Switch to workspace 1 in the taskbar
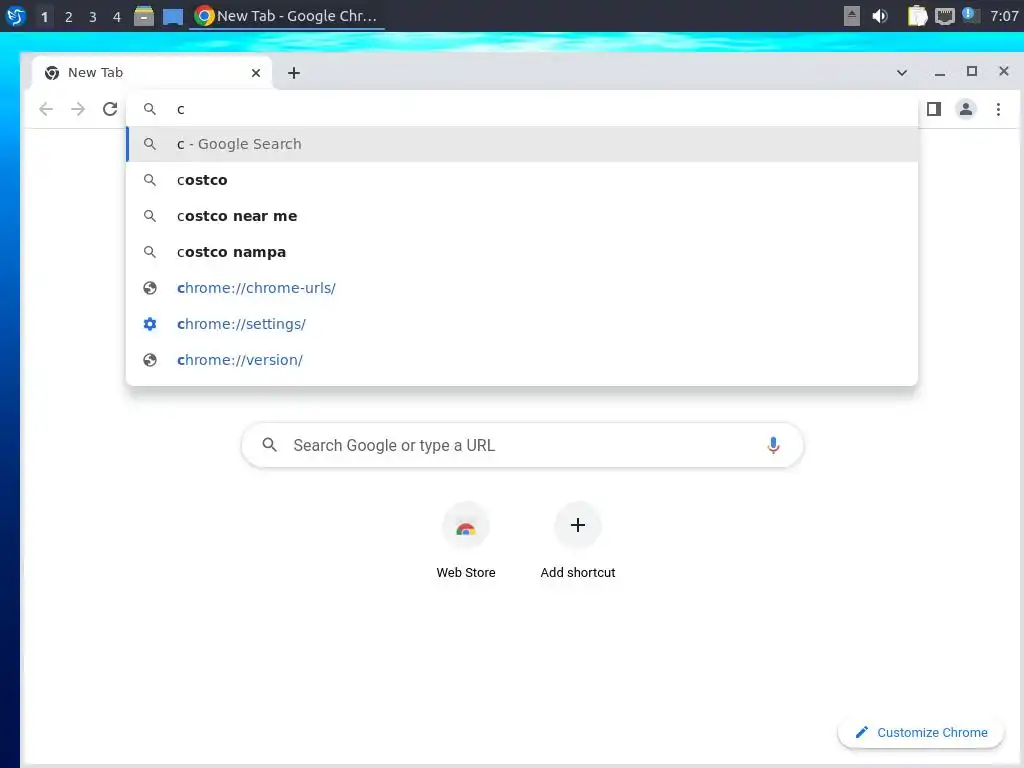This screenshot has height=768, width=1024. pyautogui.click(x=44, y=16)
